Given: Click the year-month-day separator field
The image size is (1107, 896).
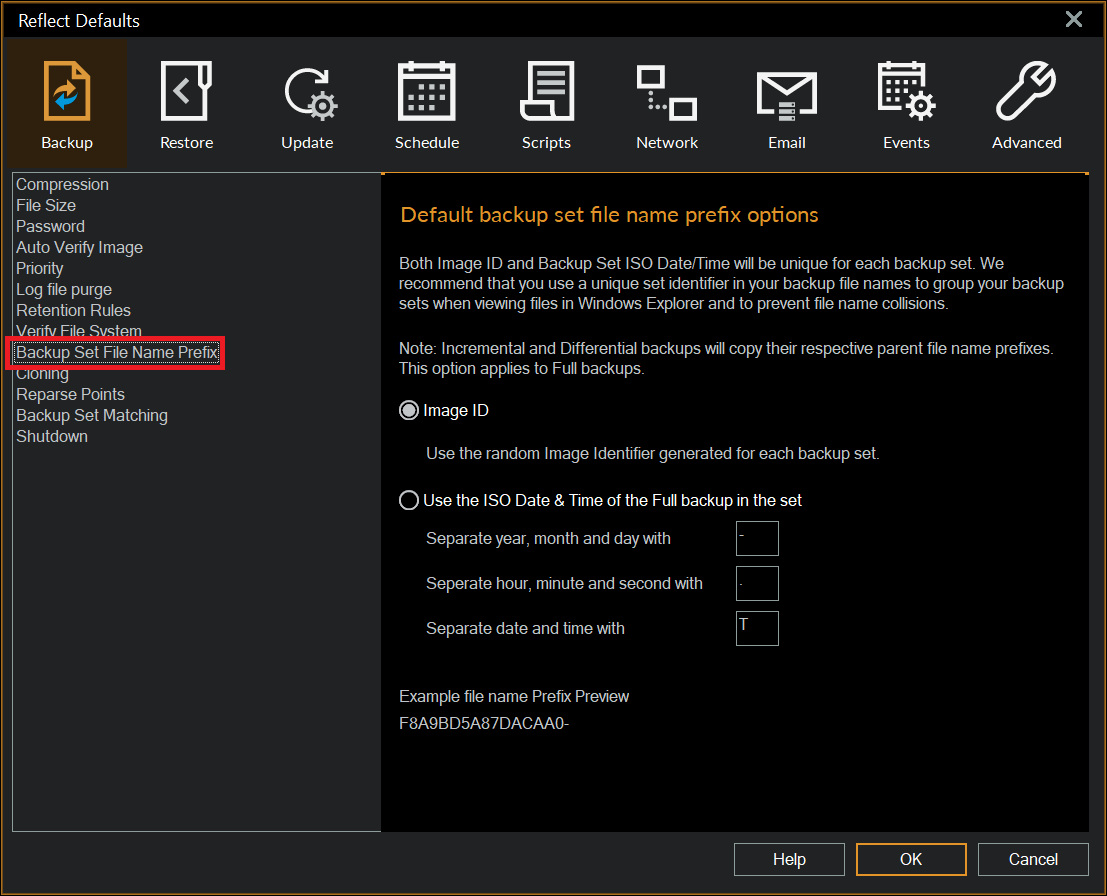Looking at the screenshot, I should point(757,538).
